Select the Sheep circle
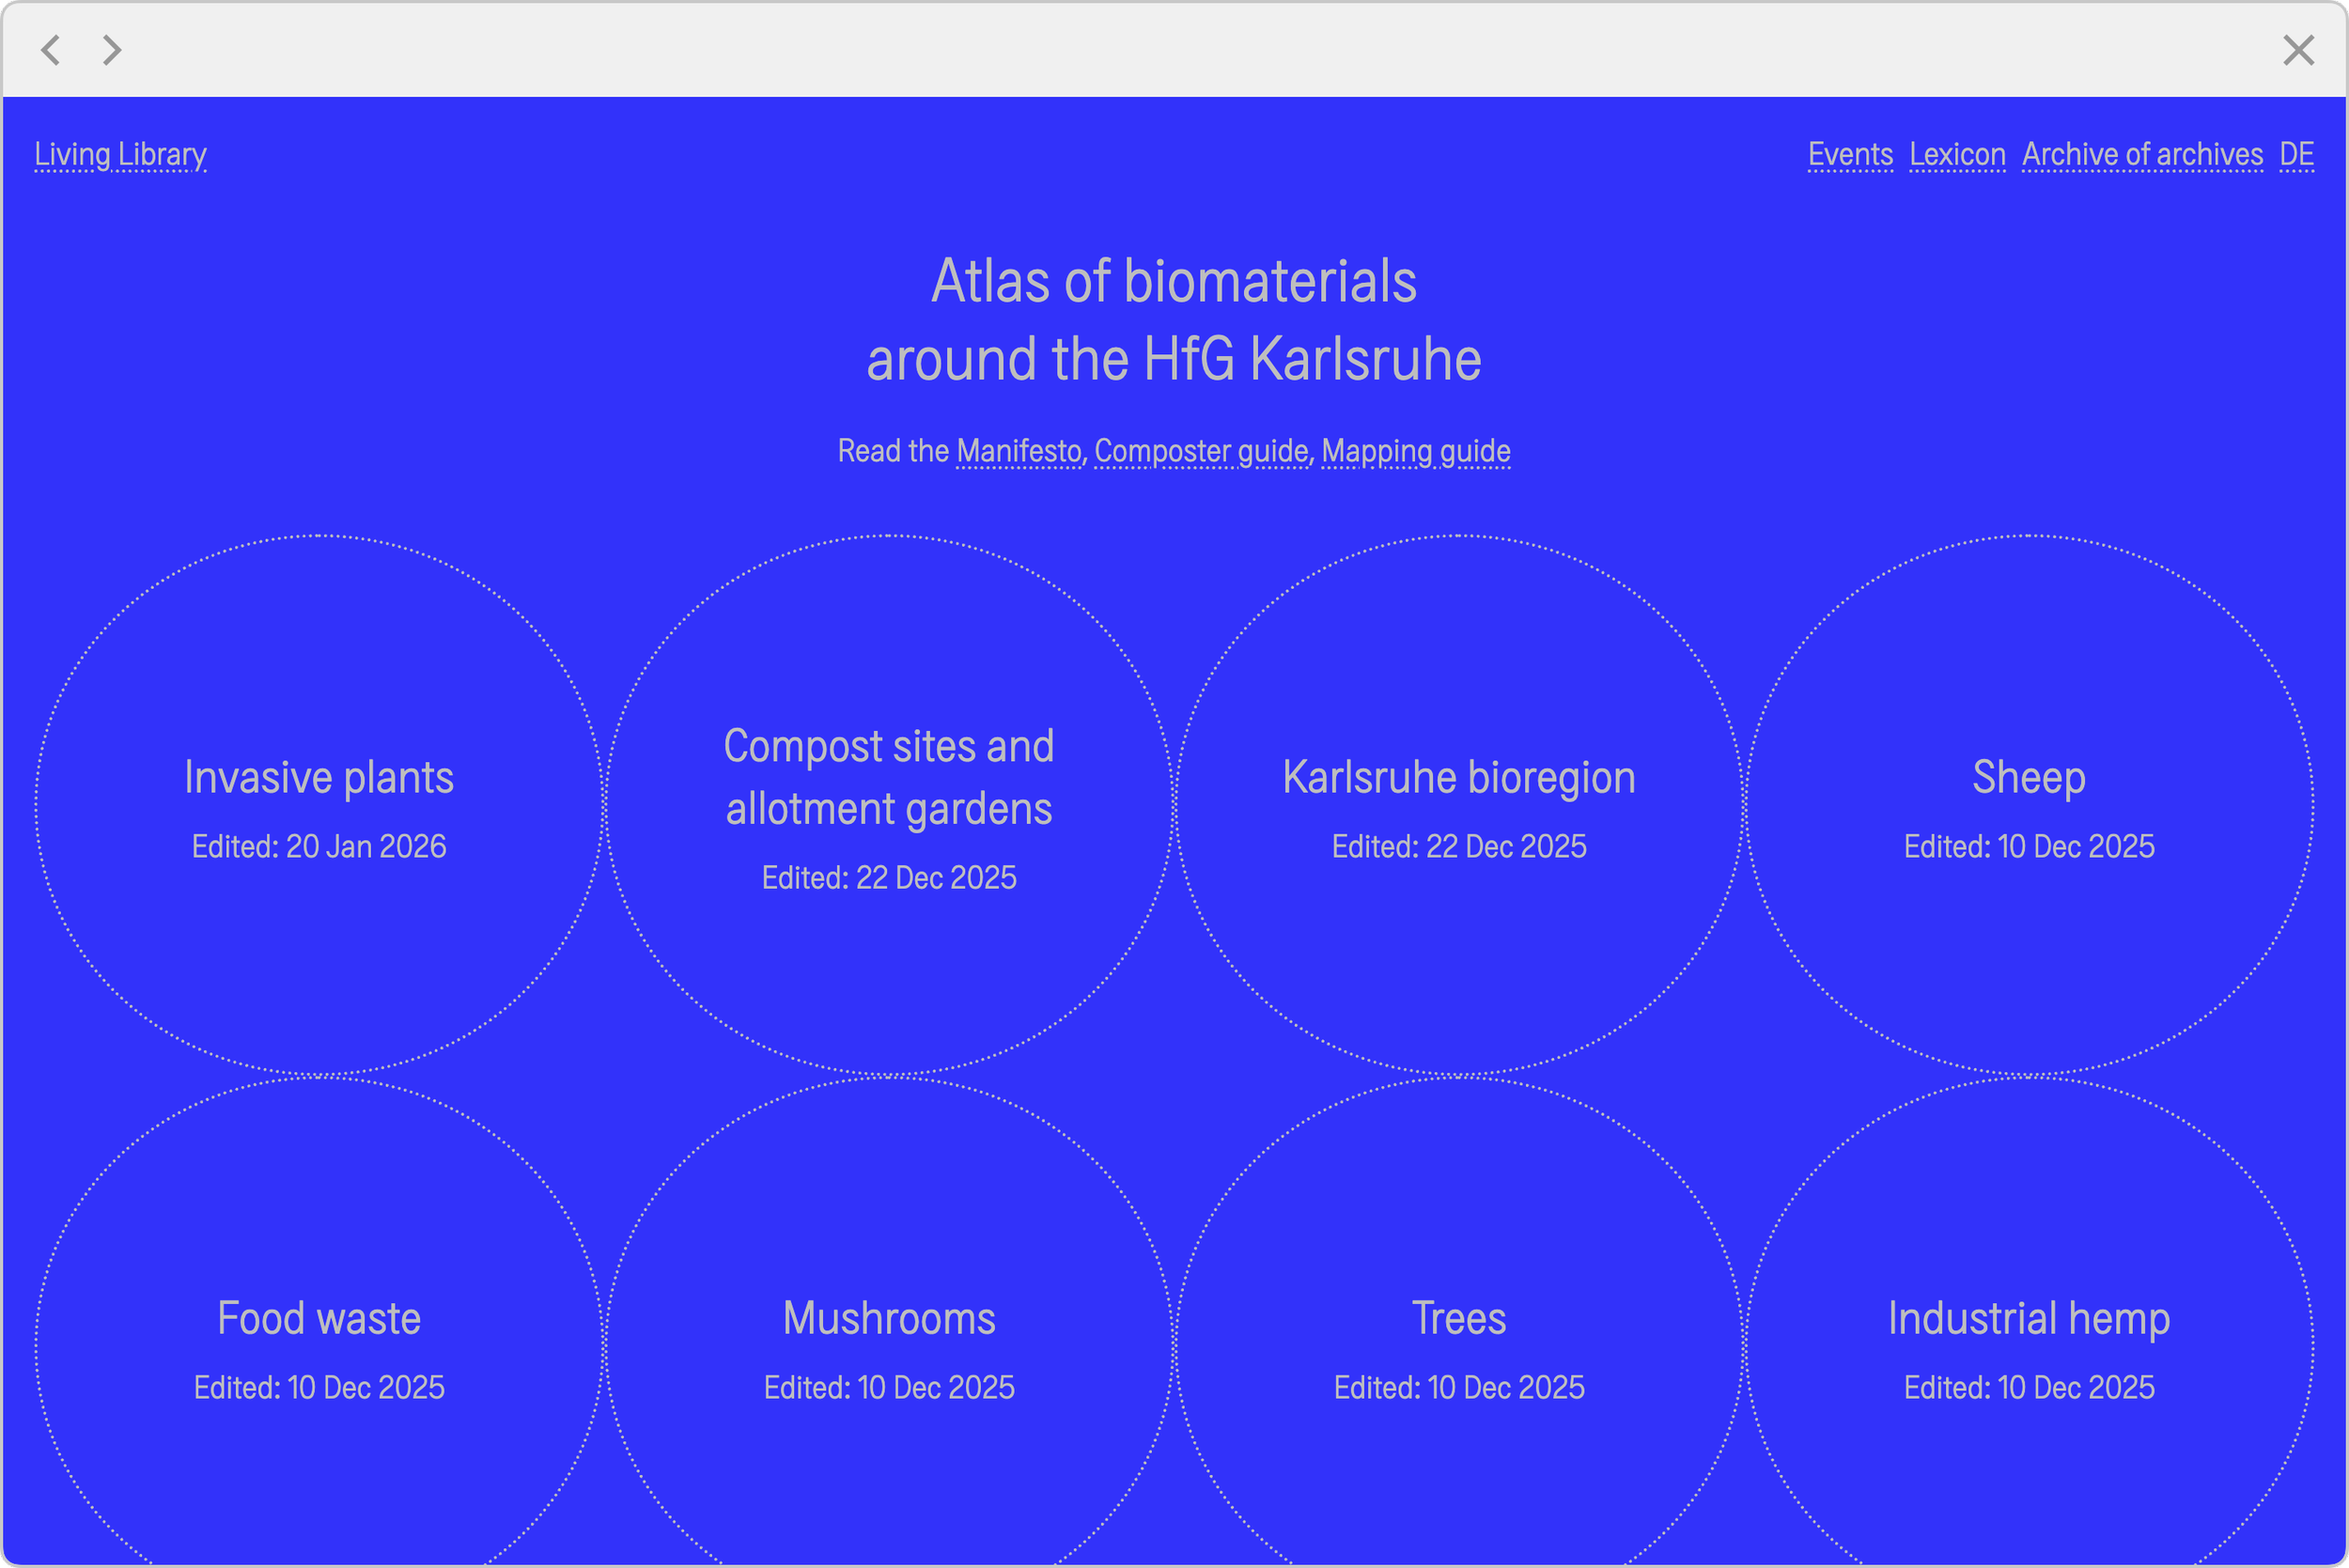The image size is (2349, 1568). 2028,778
